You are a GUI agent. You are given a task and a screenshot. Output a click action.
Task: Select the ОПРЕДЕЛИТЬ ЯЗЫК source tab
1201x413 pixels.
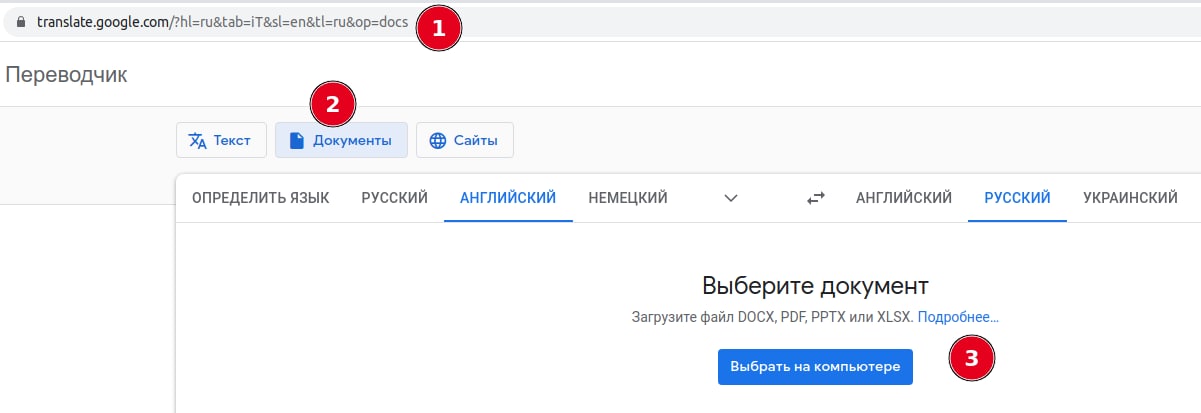[x=260, y=198]
